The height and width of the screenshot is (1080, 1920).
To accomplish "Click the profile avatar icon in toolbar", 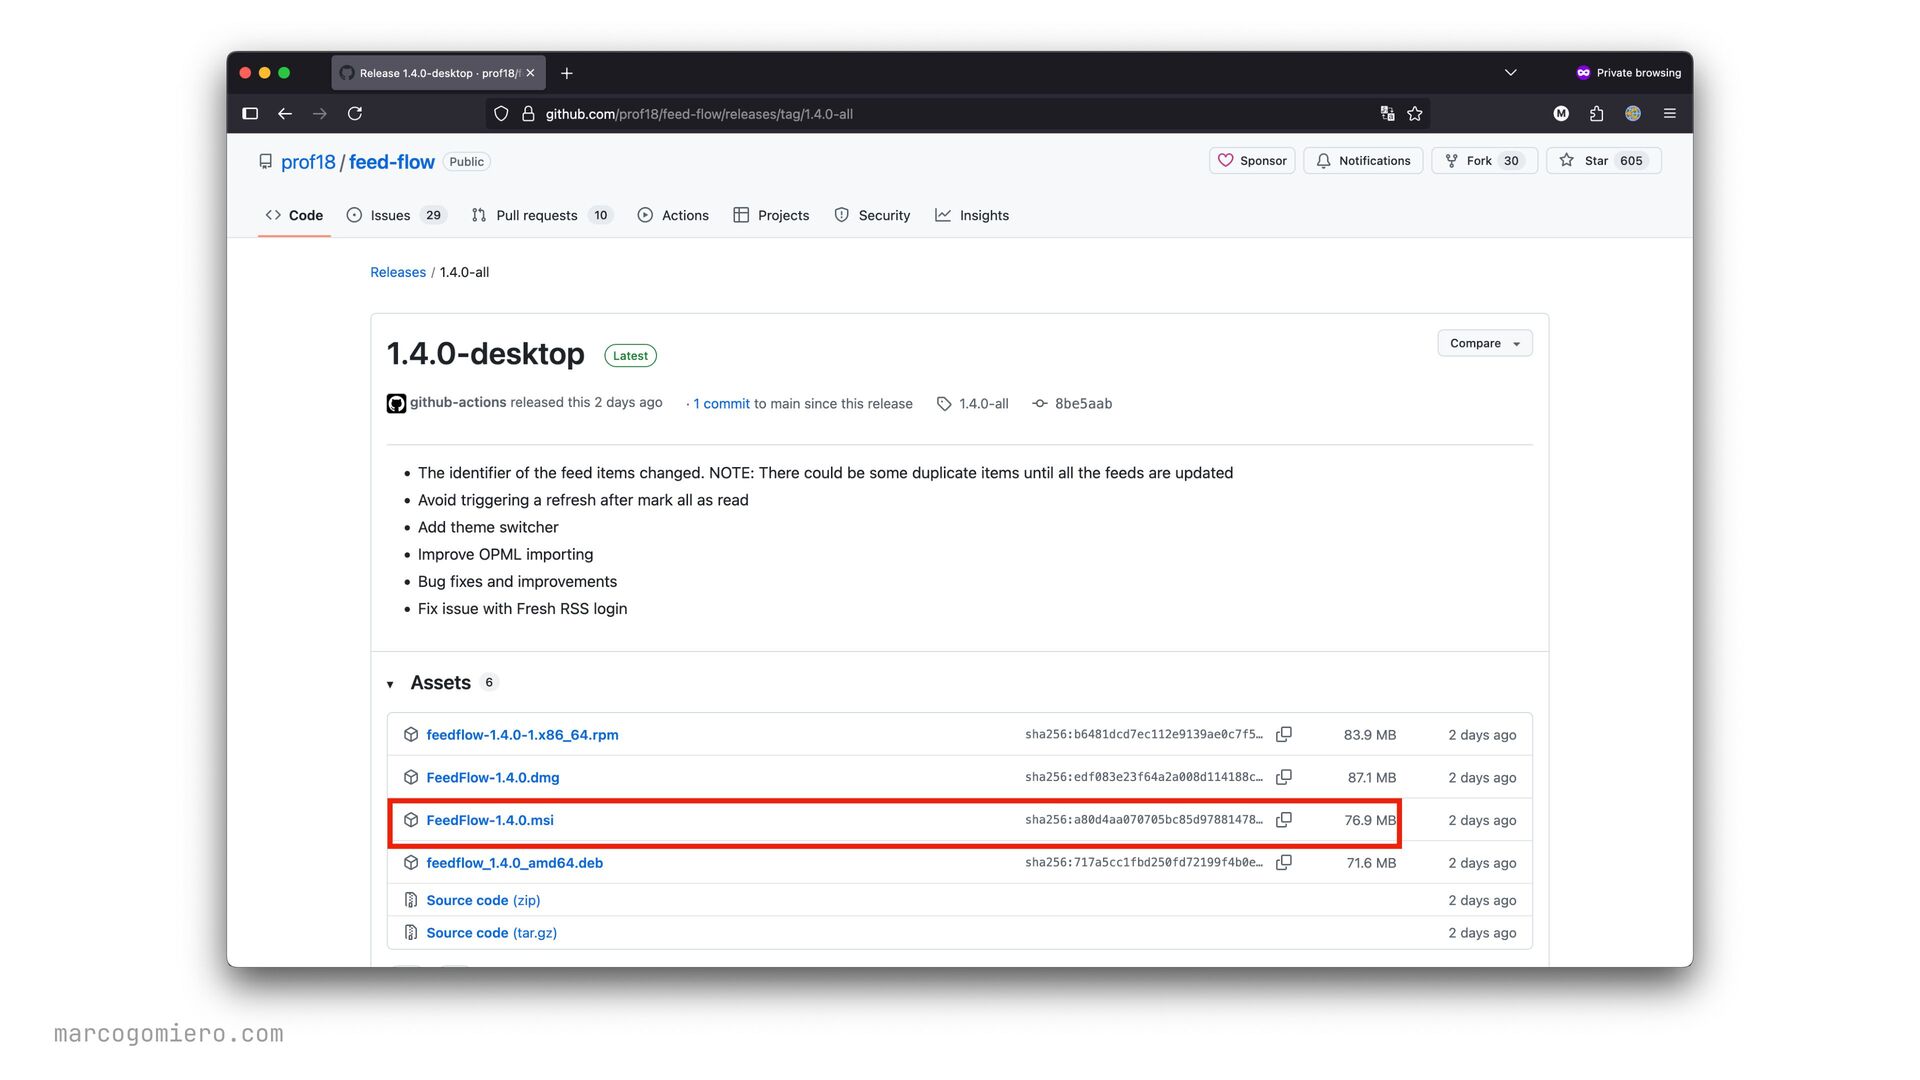I will click(x=1633, y=114).
